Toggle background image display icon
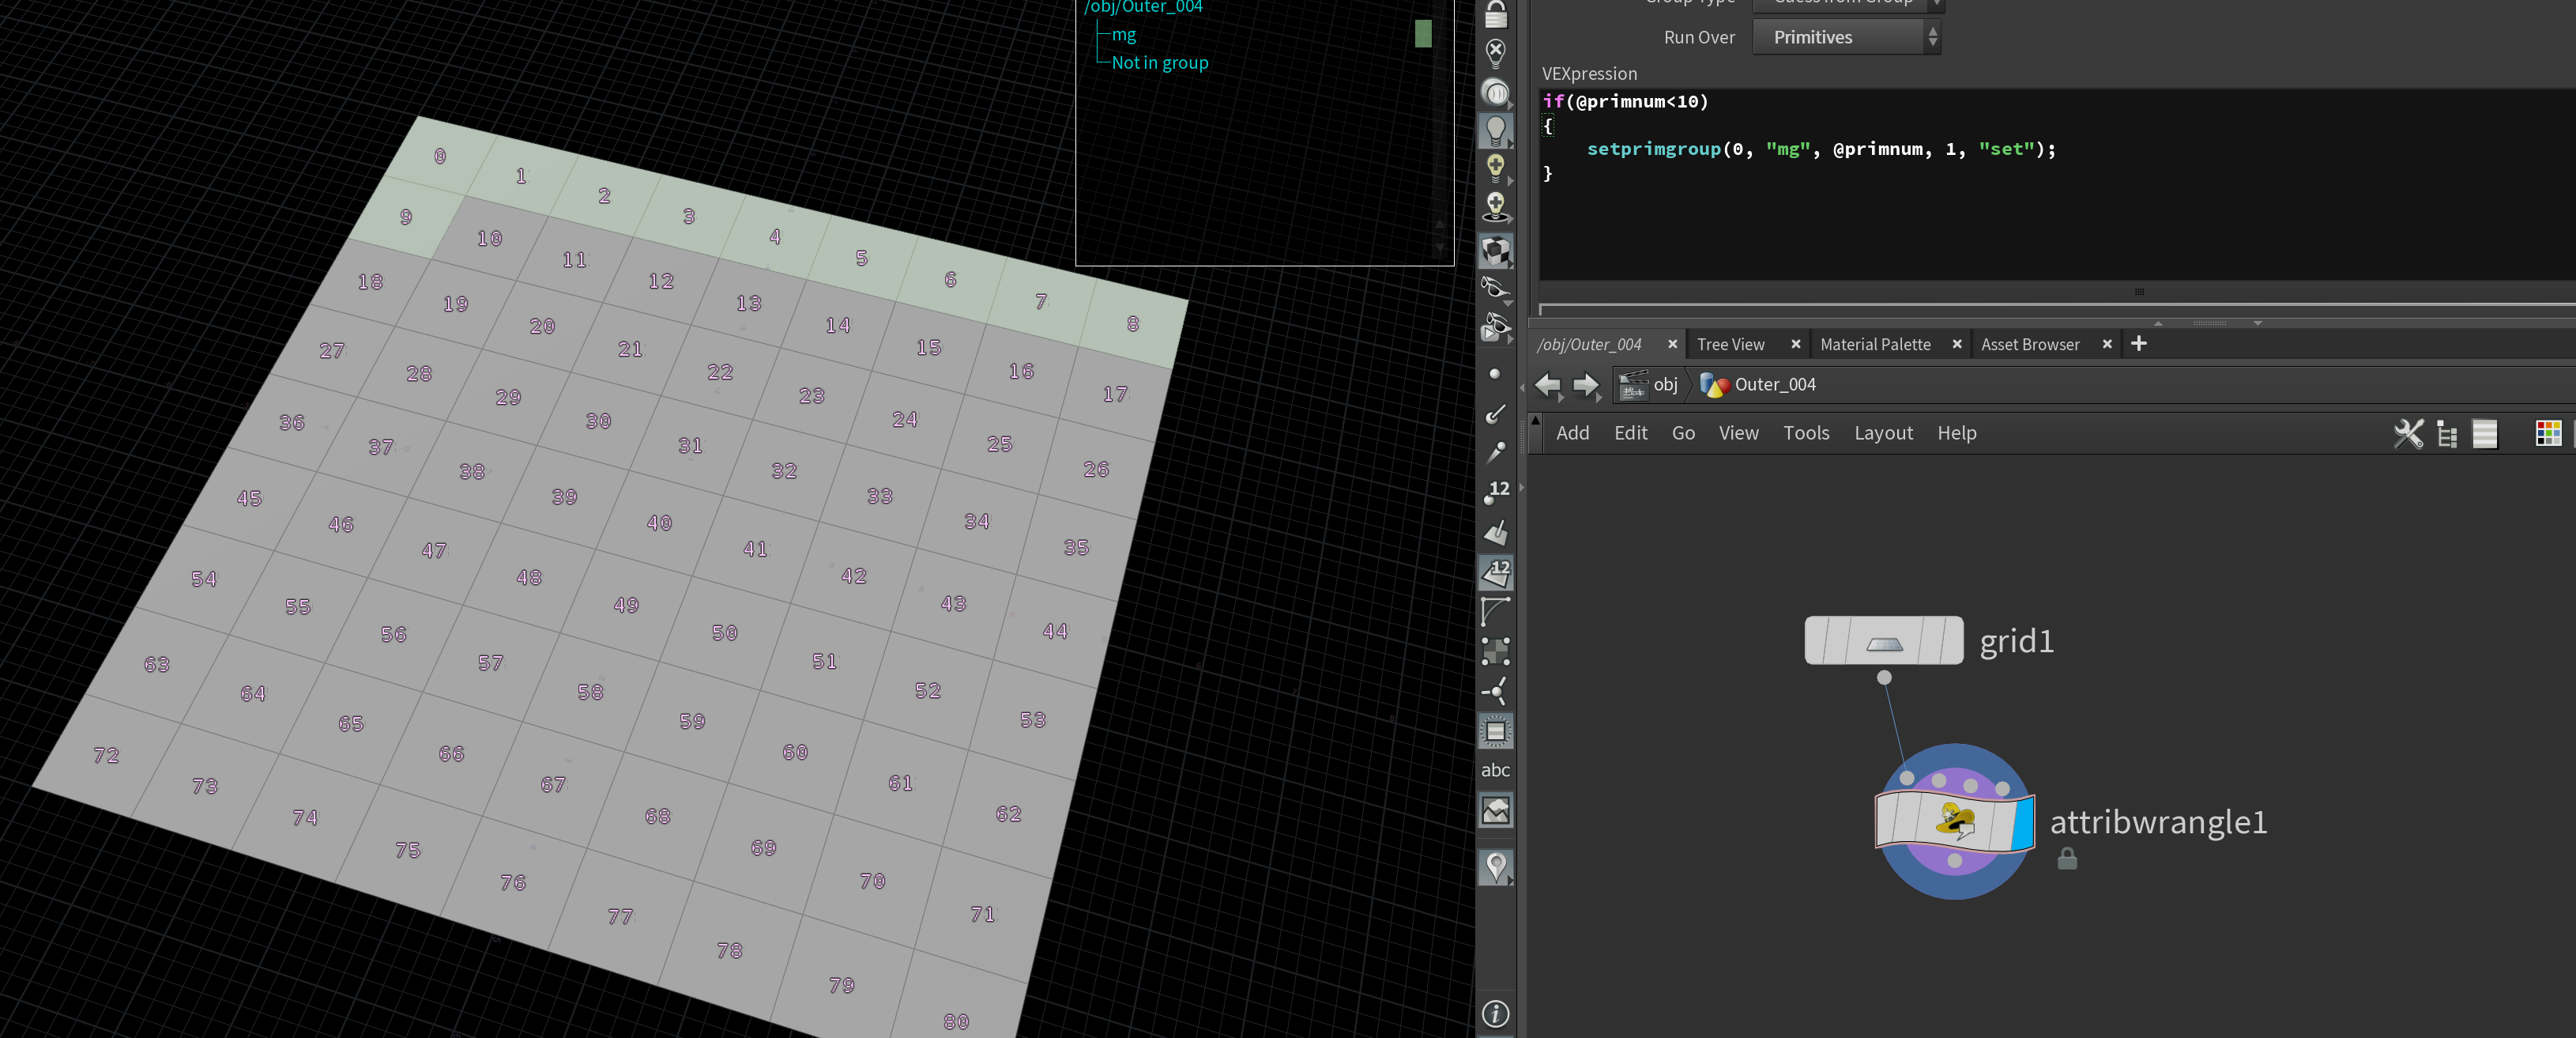Viewport: 2576px width, 1038px height. click(x=1495, y=811)
